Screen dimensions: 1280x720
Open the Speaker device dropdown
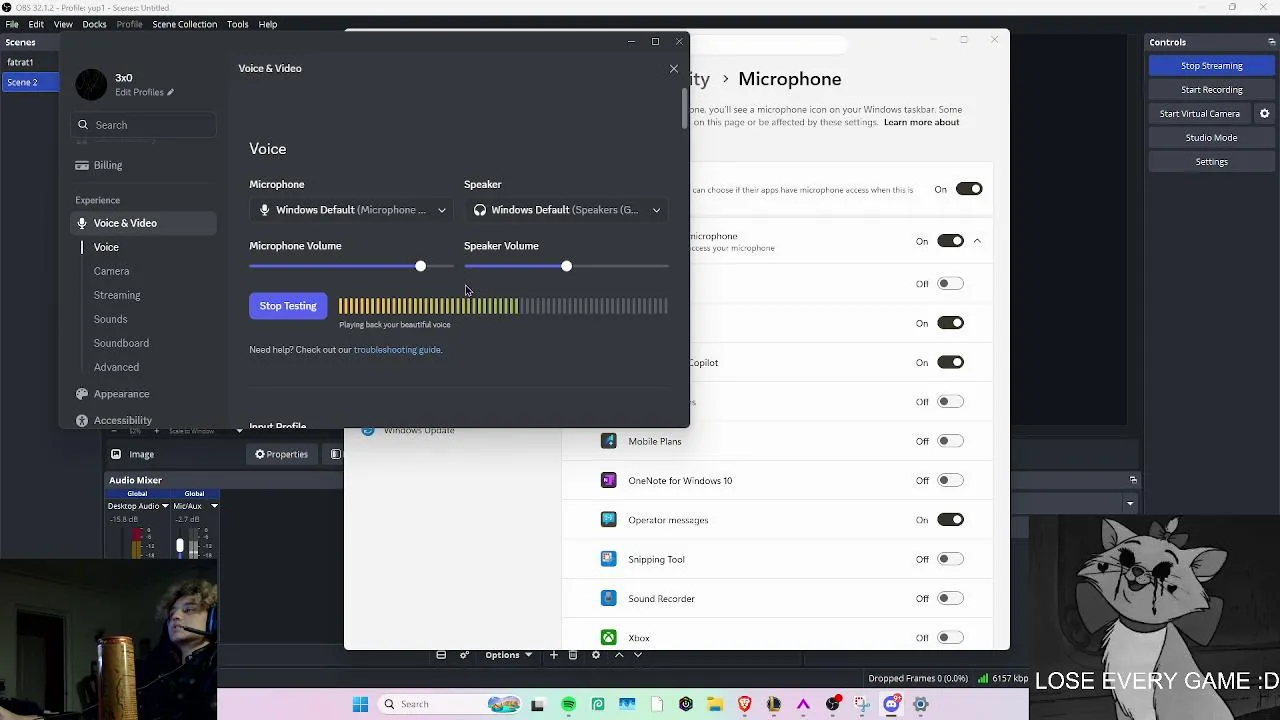pyautogui.click(x=566, y=210)
